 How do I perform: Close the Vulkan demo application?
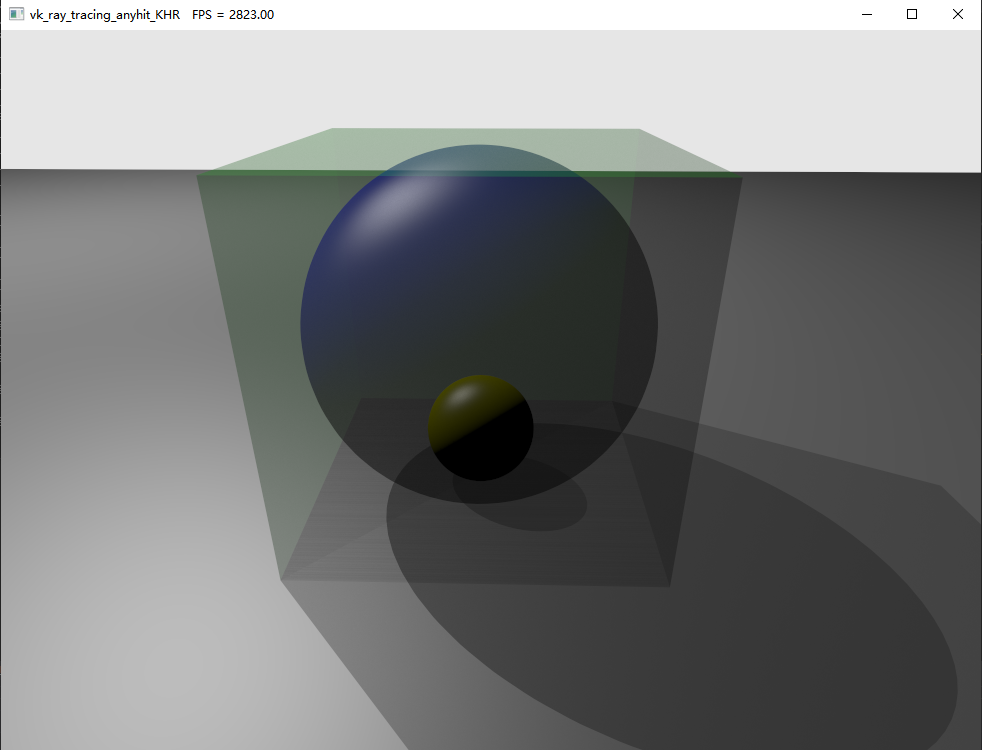[x=957, y=14]
